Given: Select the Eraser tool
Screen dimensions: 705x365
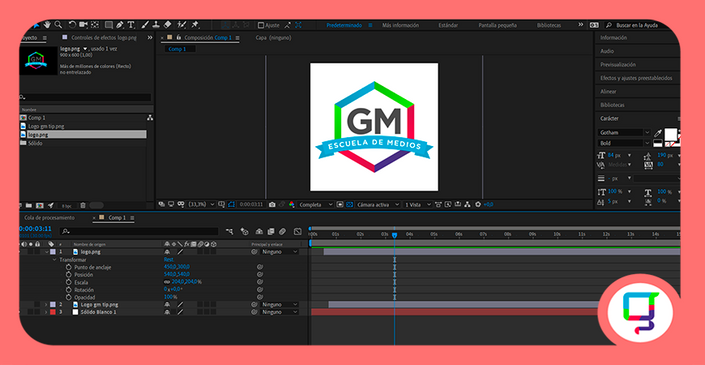Looking at the screenshot, I should 167,25.
